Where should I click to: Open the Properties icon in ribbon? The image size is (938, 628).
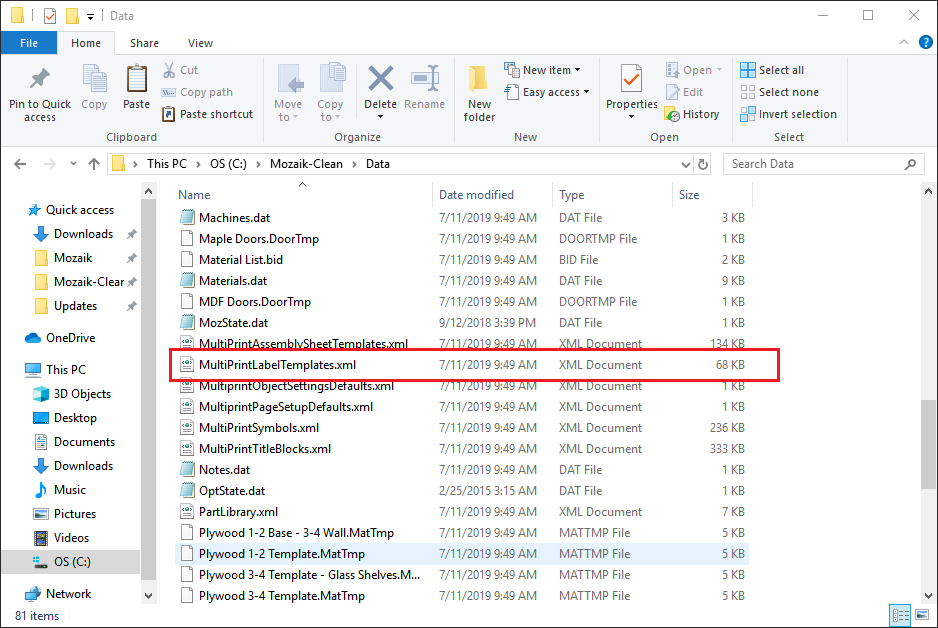click(x=631, y=78)
